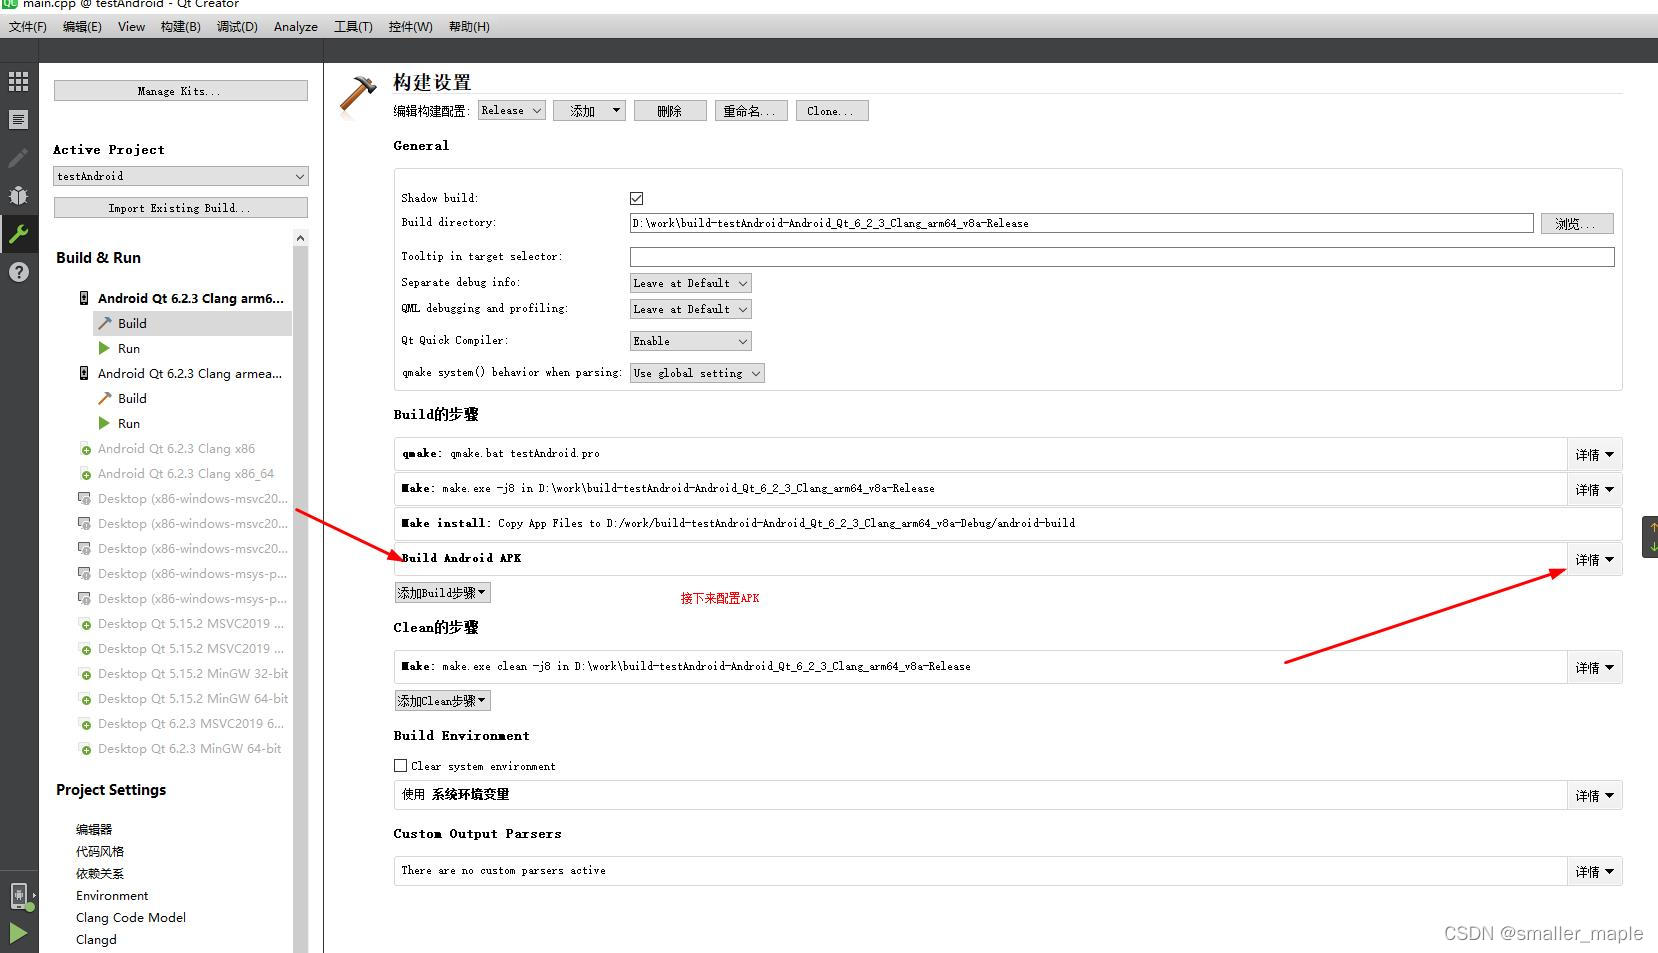Open the 构建(B) menu
Image resolution: width=1658 pixels, height=953 pixels.
(x=180, y=27)
